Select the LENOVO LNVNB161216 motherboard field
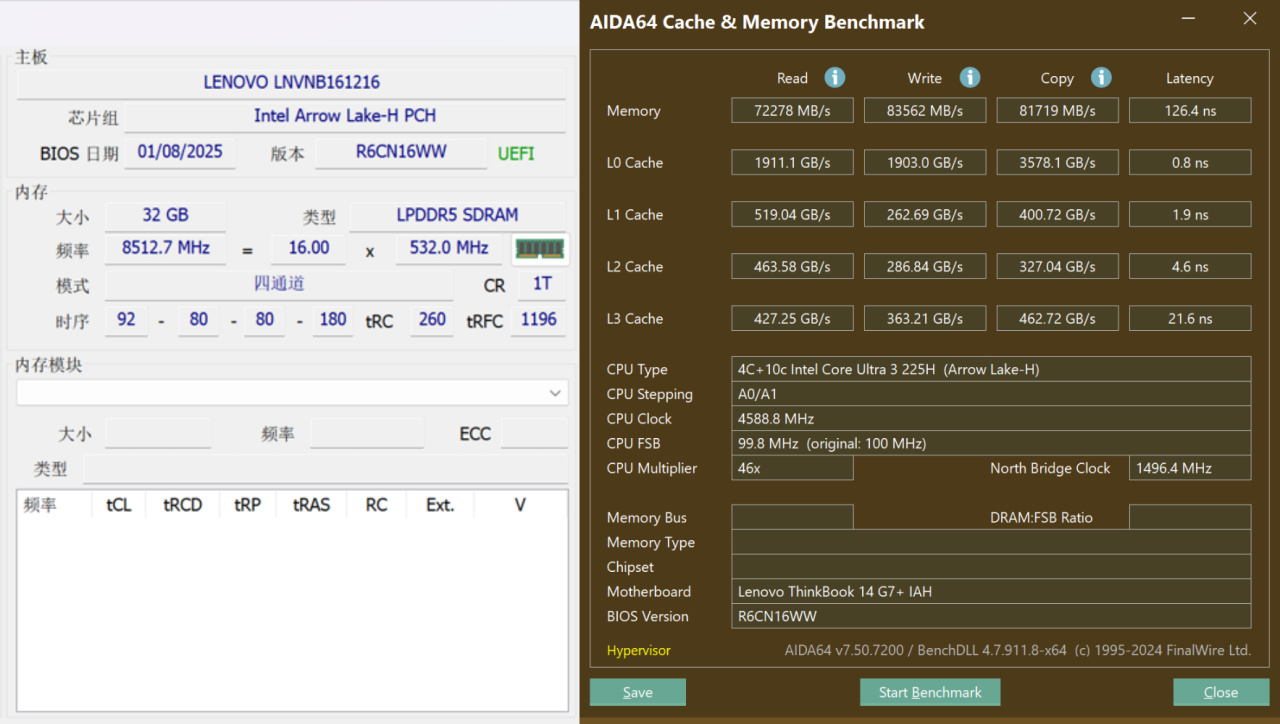The width and height of the screenshot is (1280, 724). coord(291,83)
